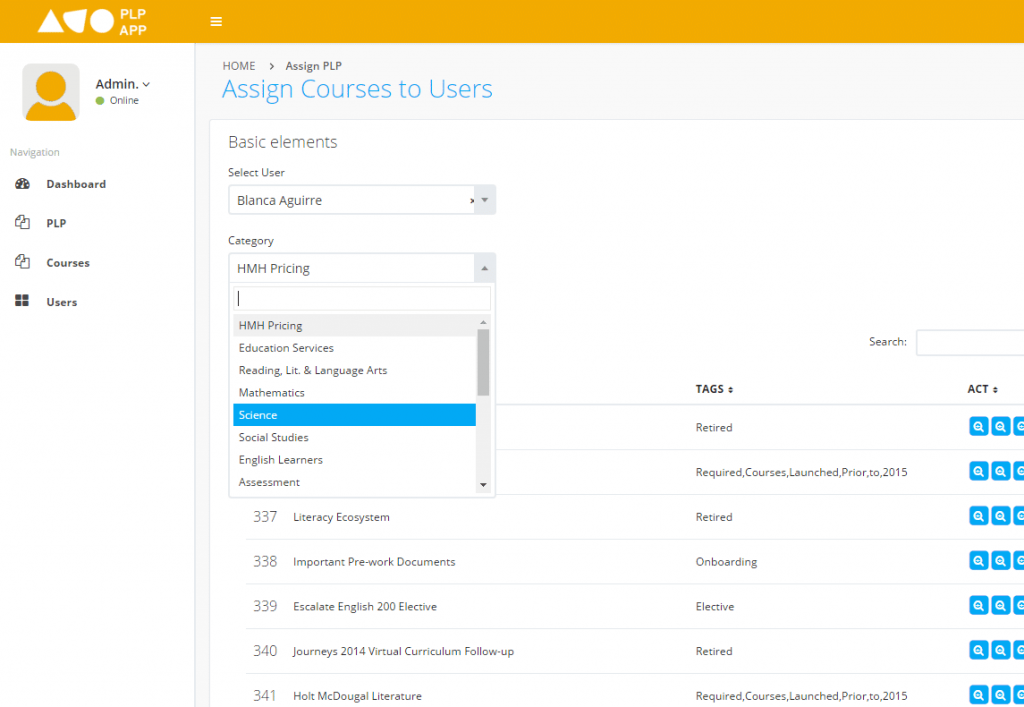
Task: Click the HMH Pricing category select box
Action: click(362, 268)
